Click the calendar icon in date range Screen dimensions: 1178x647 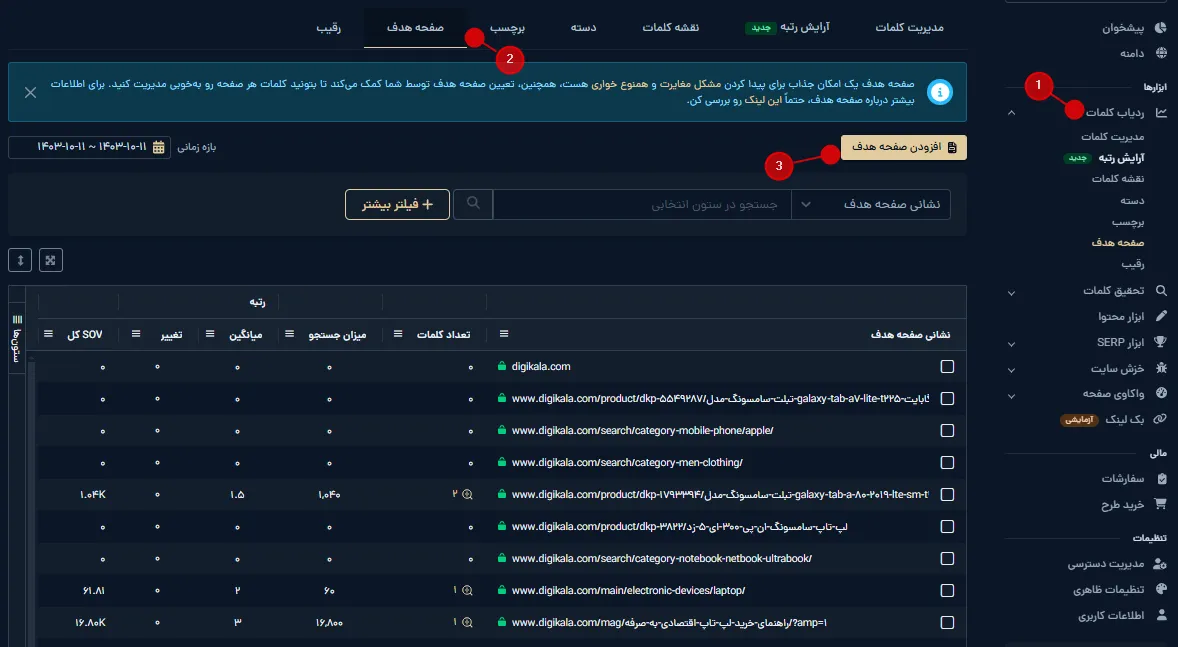point(159,147)
